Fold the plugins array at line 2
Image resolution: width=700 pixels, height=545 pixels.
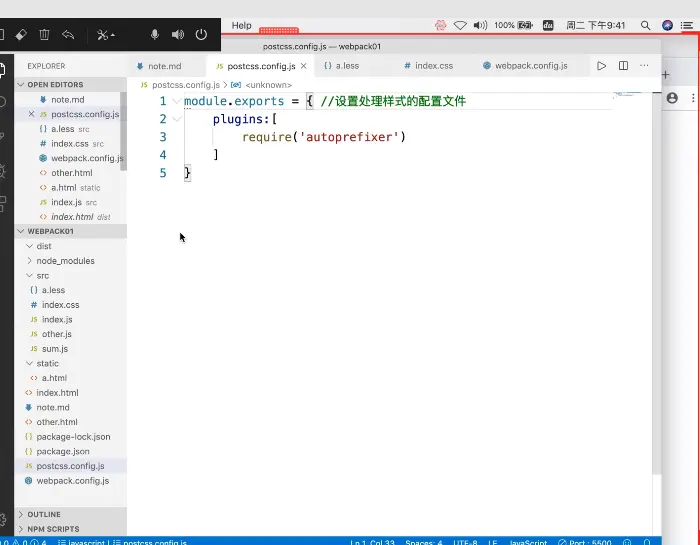177,119
